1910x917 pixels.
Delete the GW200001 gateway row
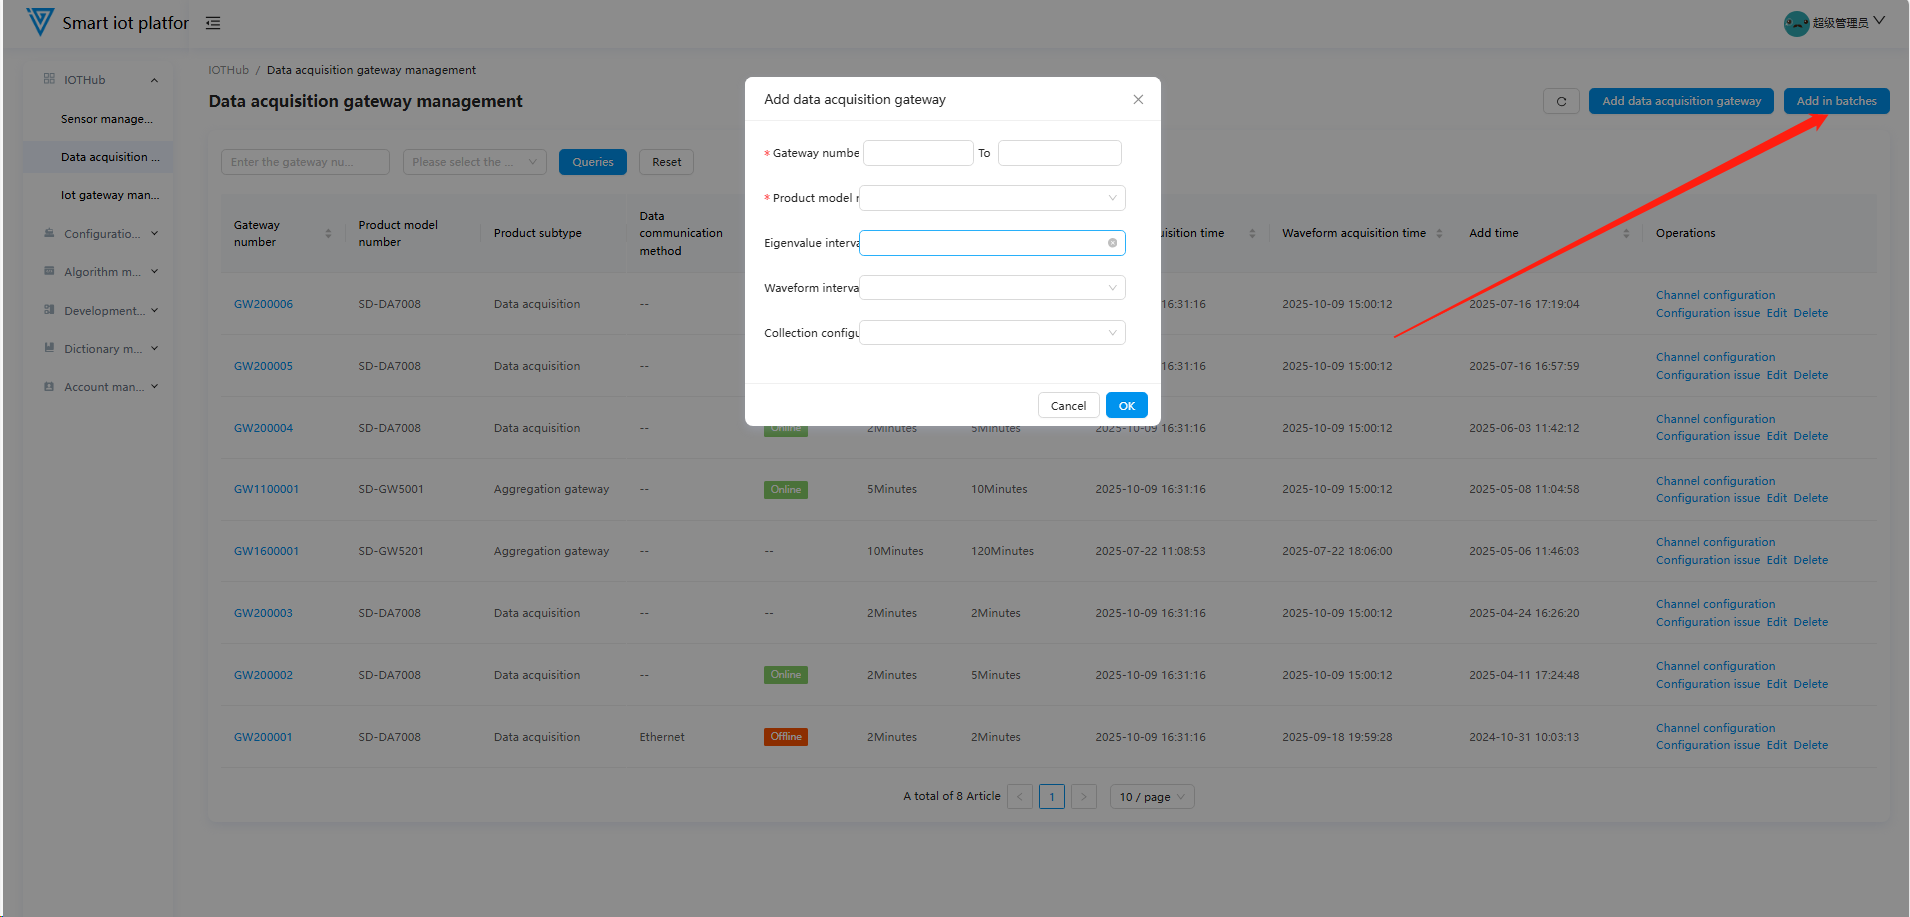[x=1810, y=745]
